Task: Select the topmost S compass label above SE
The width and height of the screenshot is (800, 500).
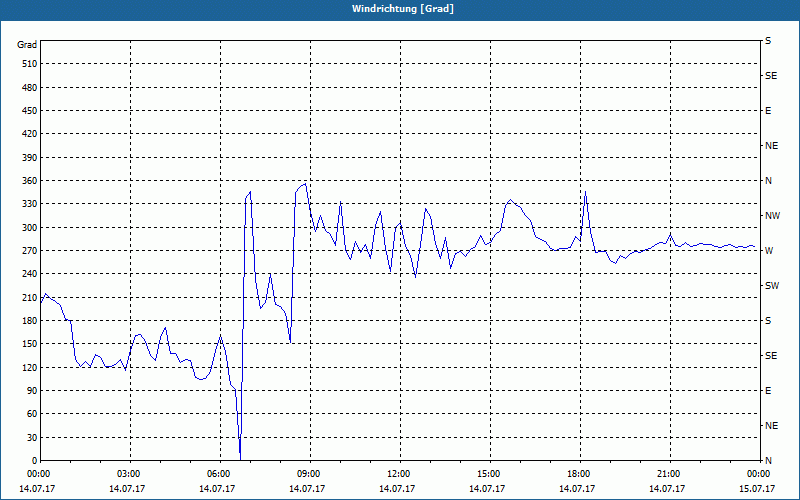Action: coord(768,41)
